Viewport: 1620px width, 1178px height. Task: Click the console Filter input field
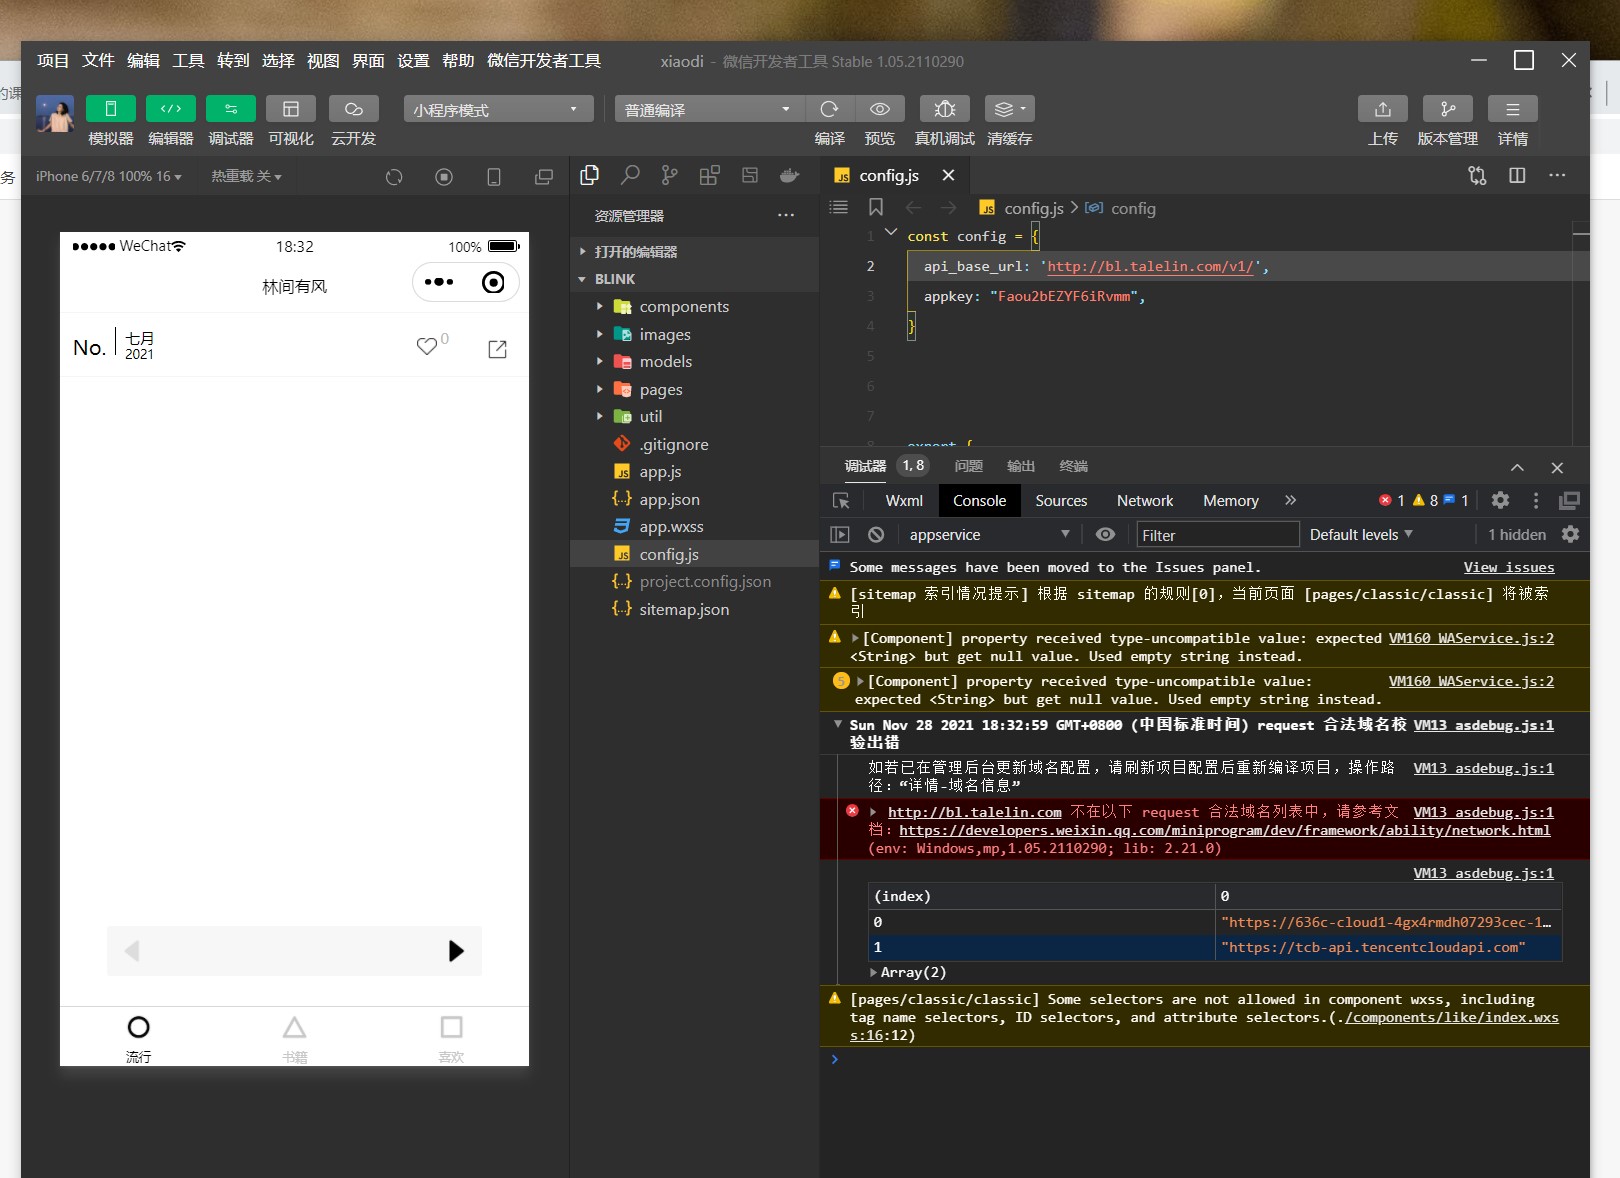tap(1217, 535)
